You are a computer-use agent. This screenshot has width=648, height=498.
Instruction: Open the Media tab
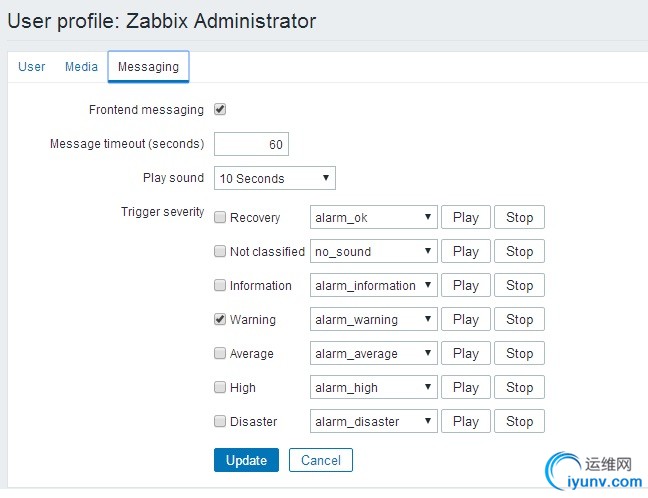click(x=81, y=67)
